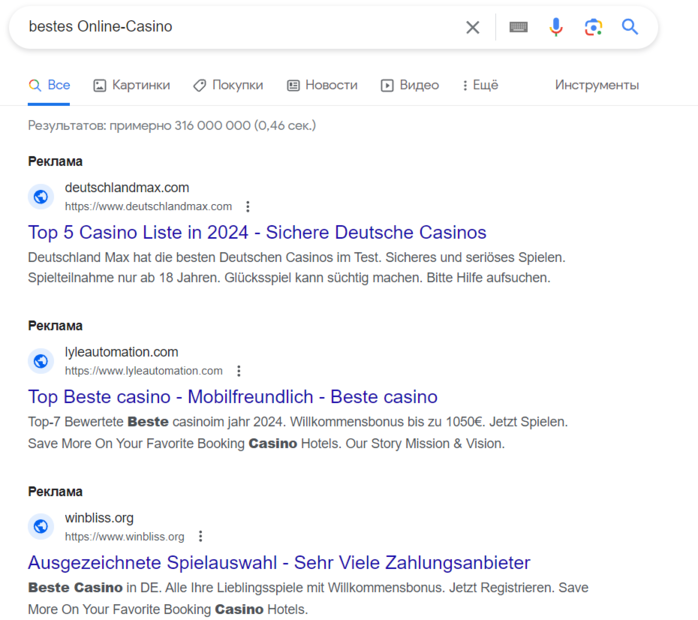
Task: Open Top 5 Casino Liste in 2024 link
Action: click(257, 232)
